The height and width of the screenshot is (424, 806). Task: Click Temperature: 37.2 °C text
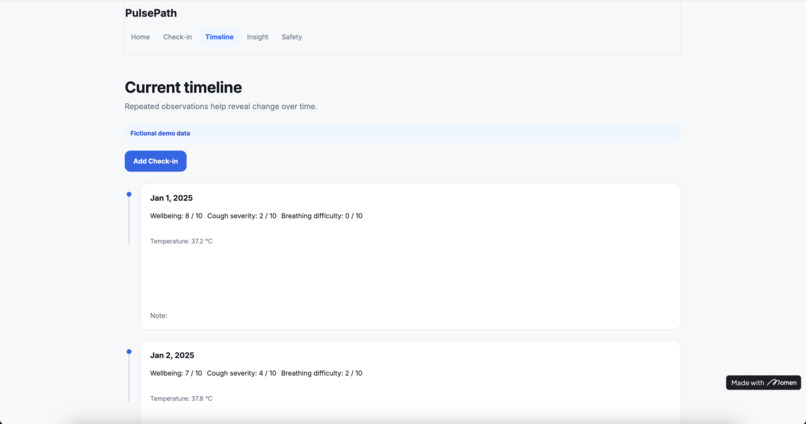[181, 241]
